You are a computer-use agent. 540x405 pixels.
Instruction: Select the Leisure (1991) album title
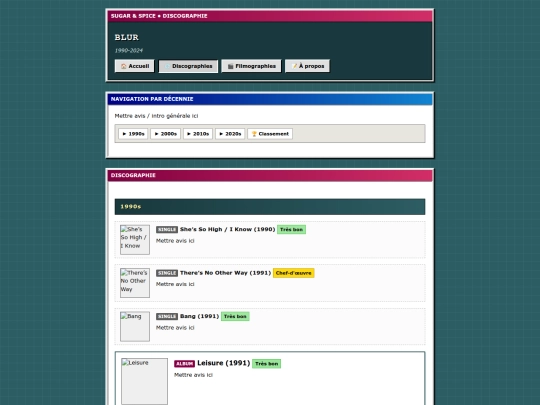[x=224, y=363]
